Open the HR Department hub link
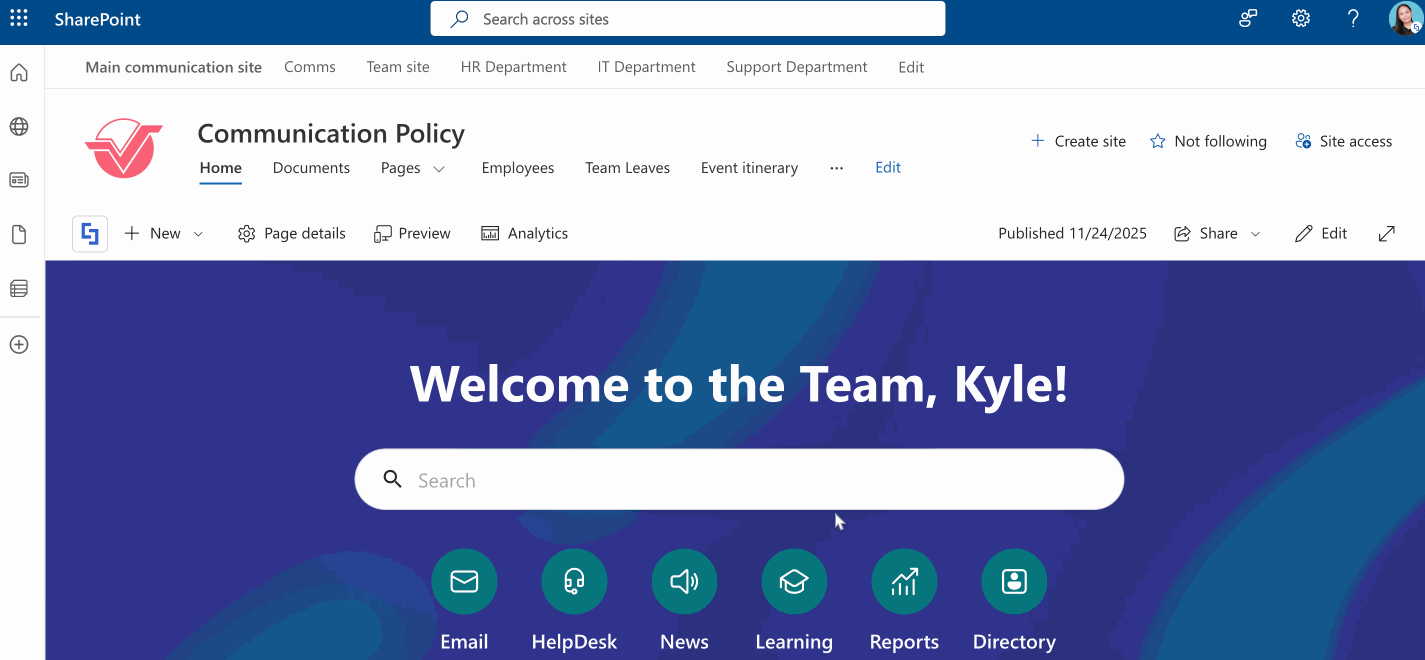1425x660 pixels. tap(513, 67)
